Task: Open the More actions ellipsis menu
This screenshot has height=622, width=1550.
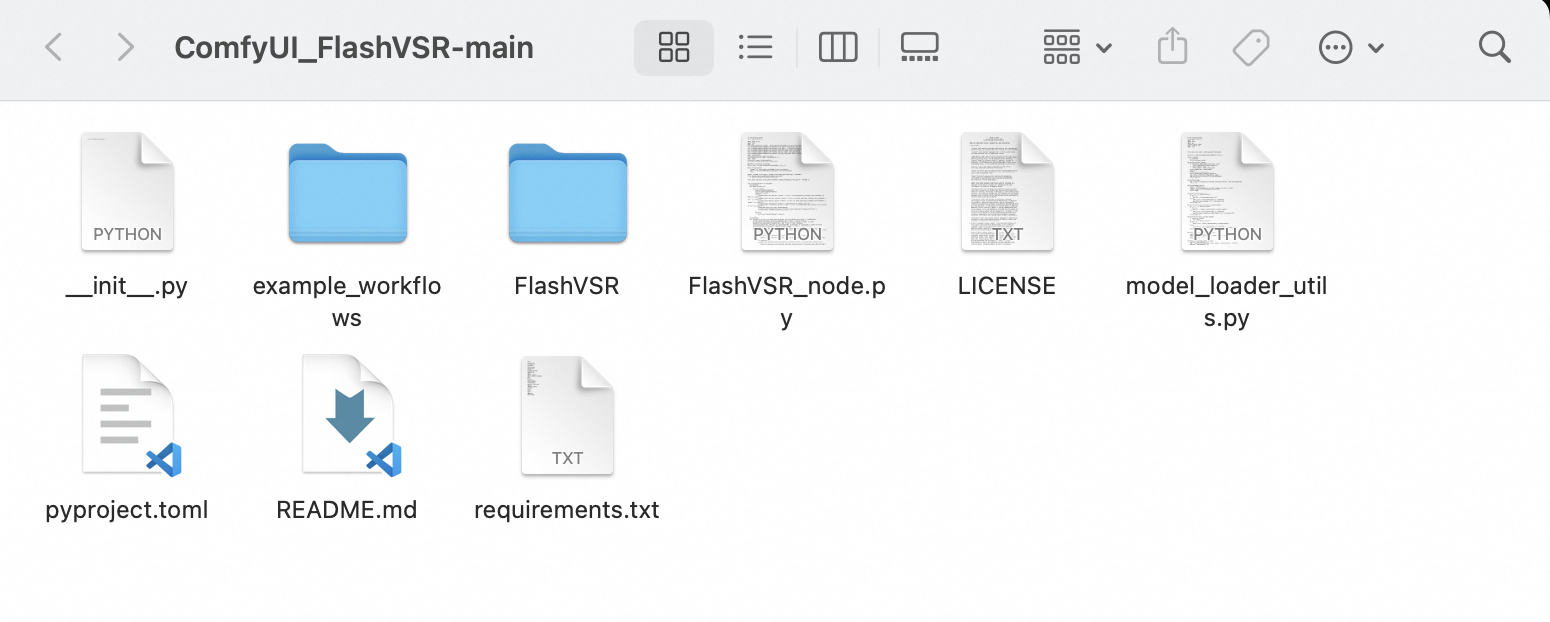Action: (1350, 47)
